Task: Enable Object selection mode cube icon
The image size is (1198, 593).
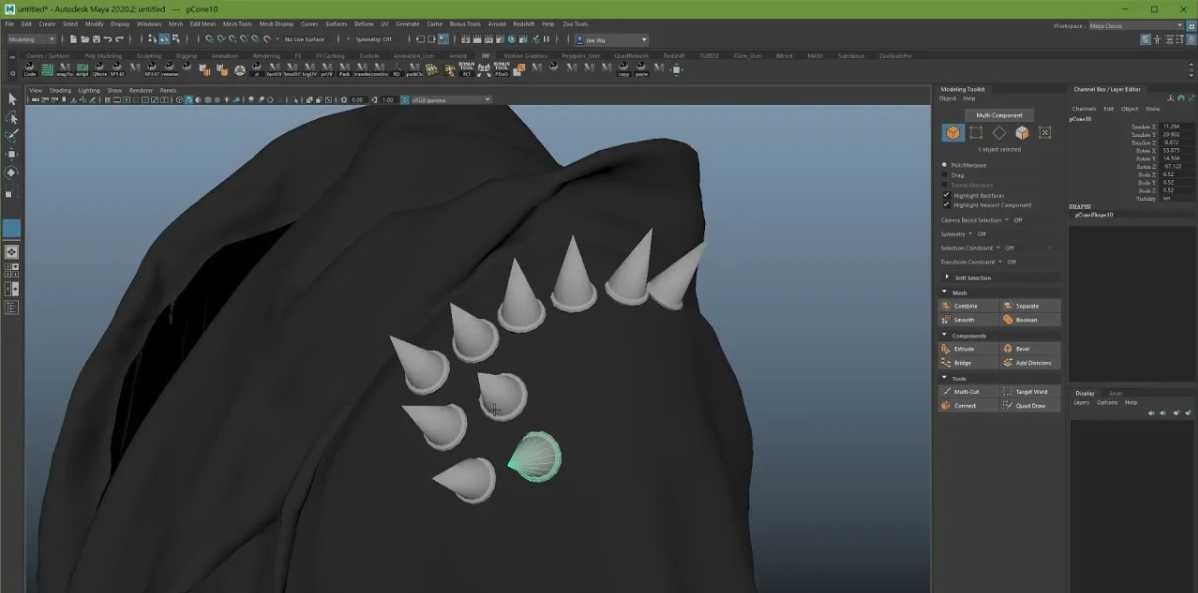Action: point(953,133)
